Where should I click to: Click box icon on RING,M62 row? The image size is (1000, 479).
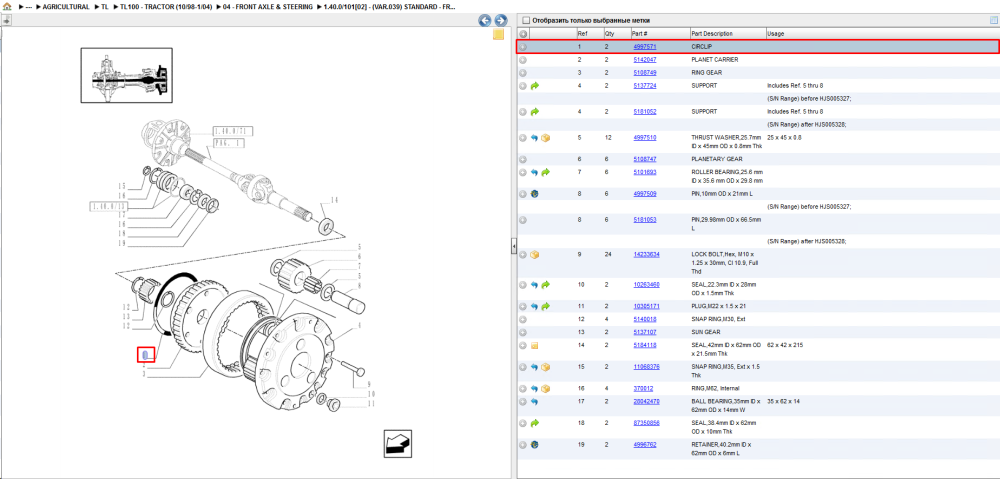click(x=545, y=388)
